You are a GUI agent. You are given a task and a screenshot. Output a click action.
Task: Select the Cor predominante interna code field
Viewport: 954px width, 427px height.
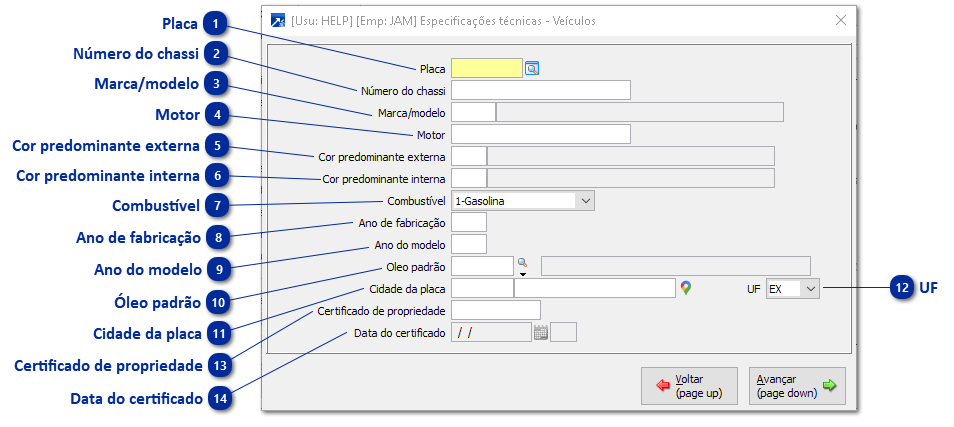(x=469, y=178)
